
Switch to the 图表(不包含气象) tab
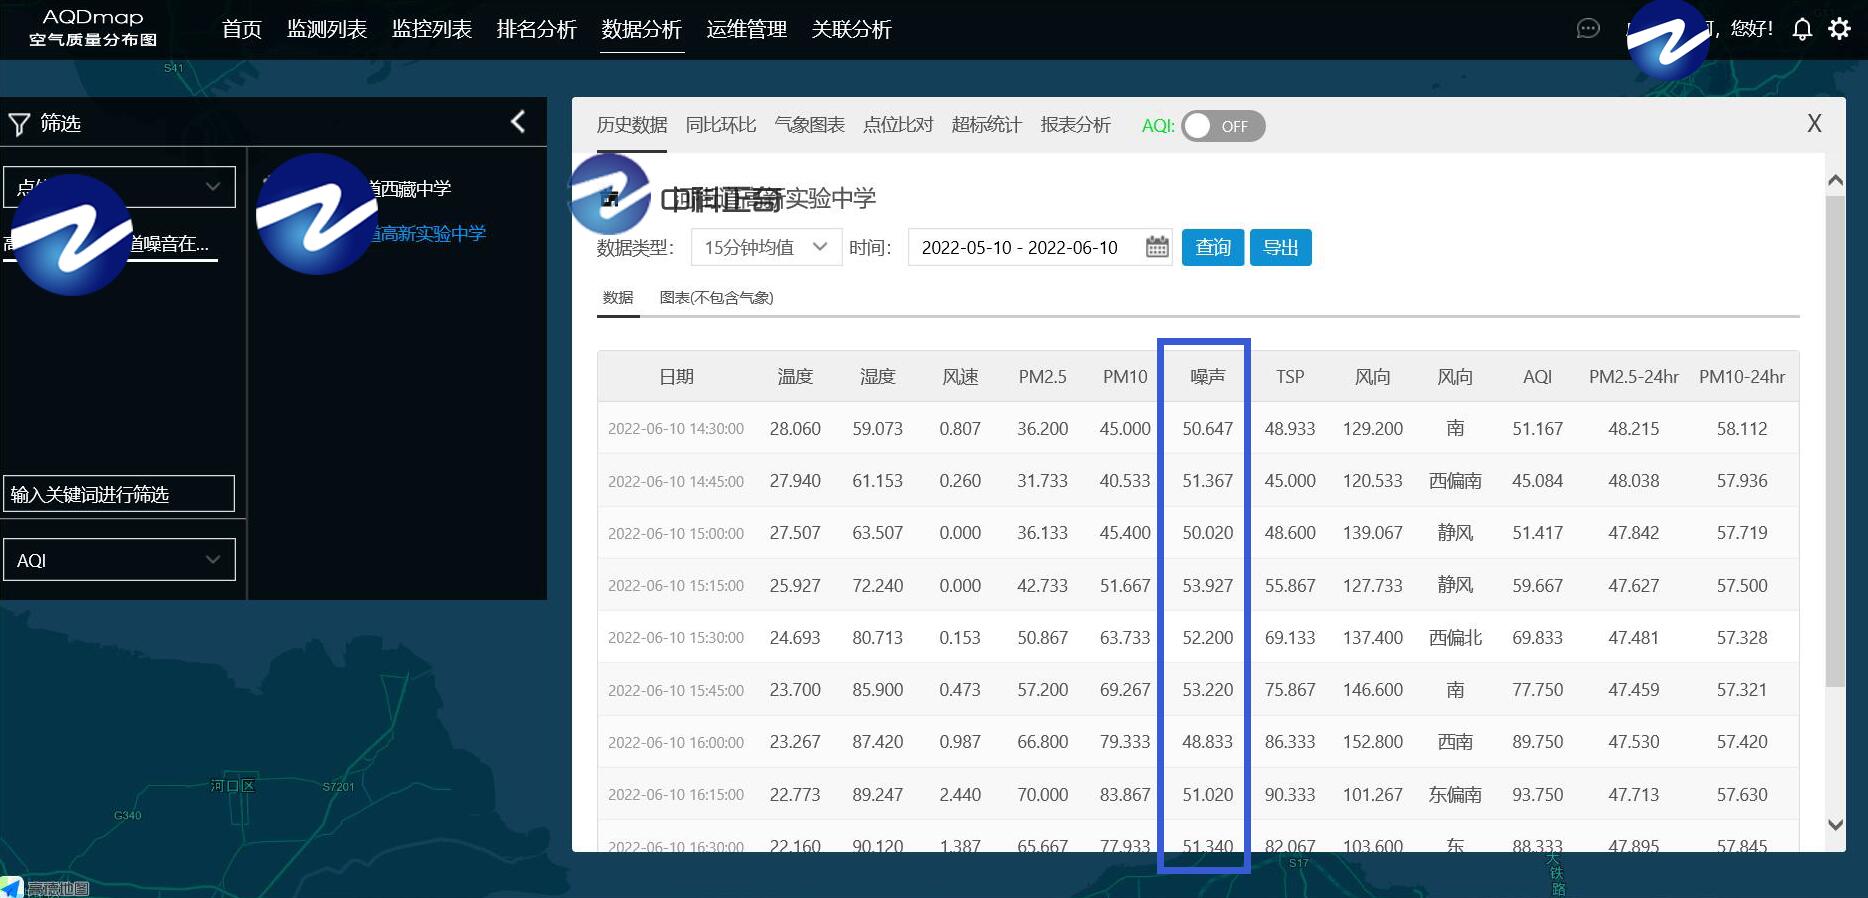[716, 298]
